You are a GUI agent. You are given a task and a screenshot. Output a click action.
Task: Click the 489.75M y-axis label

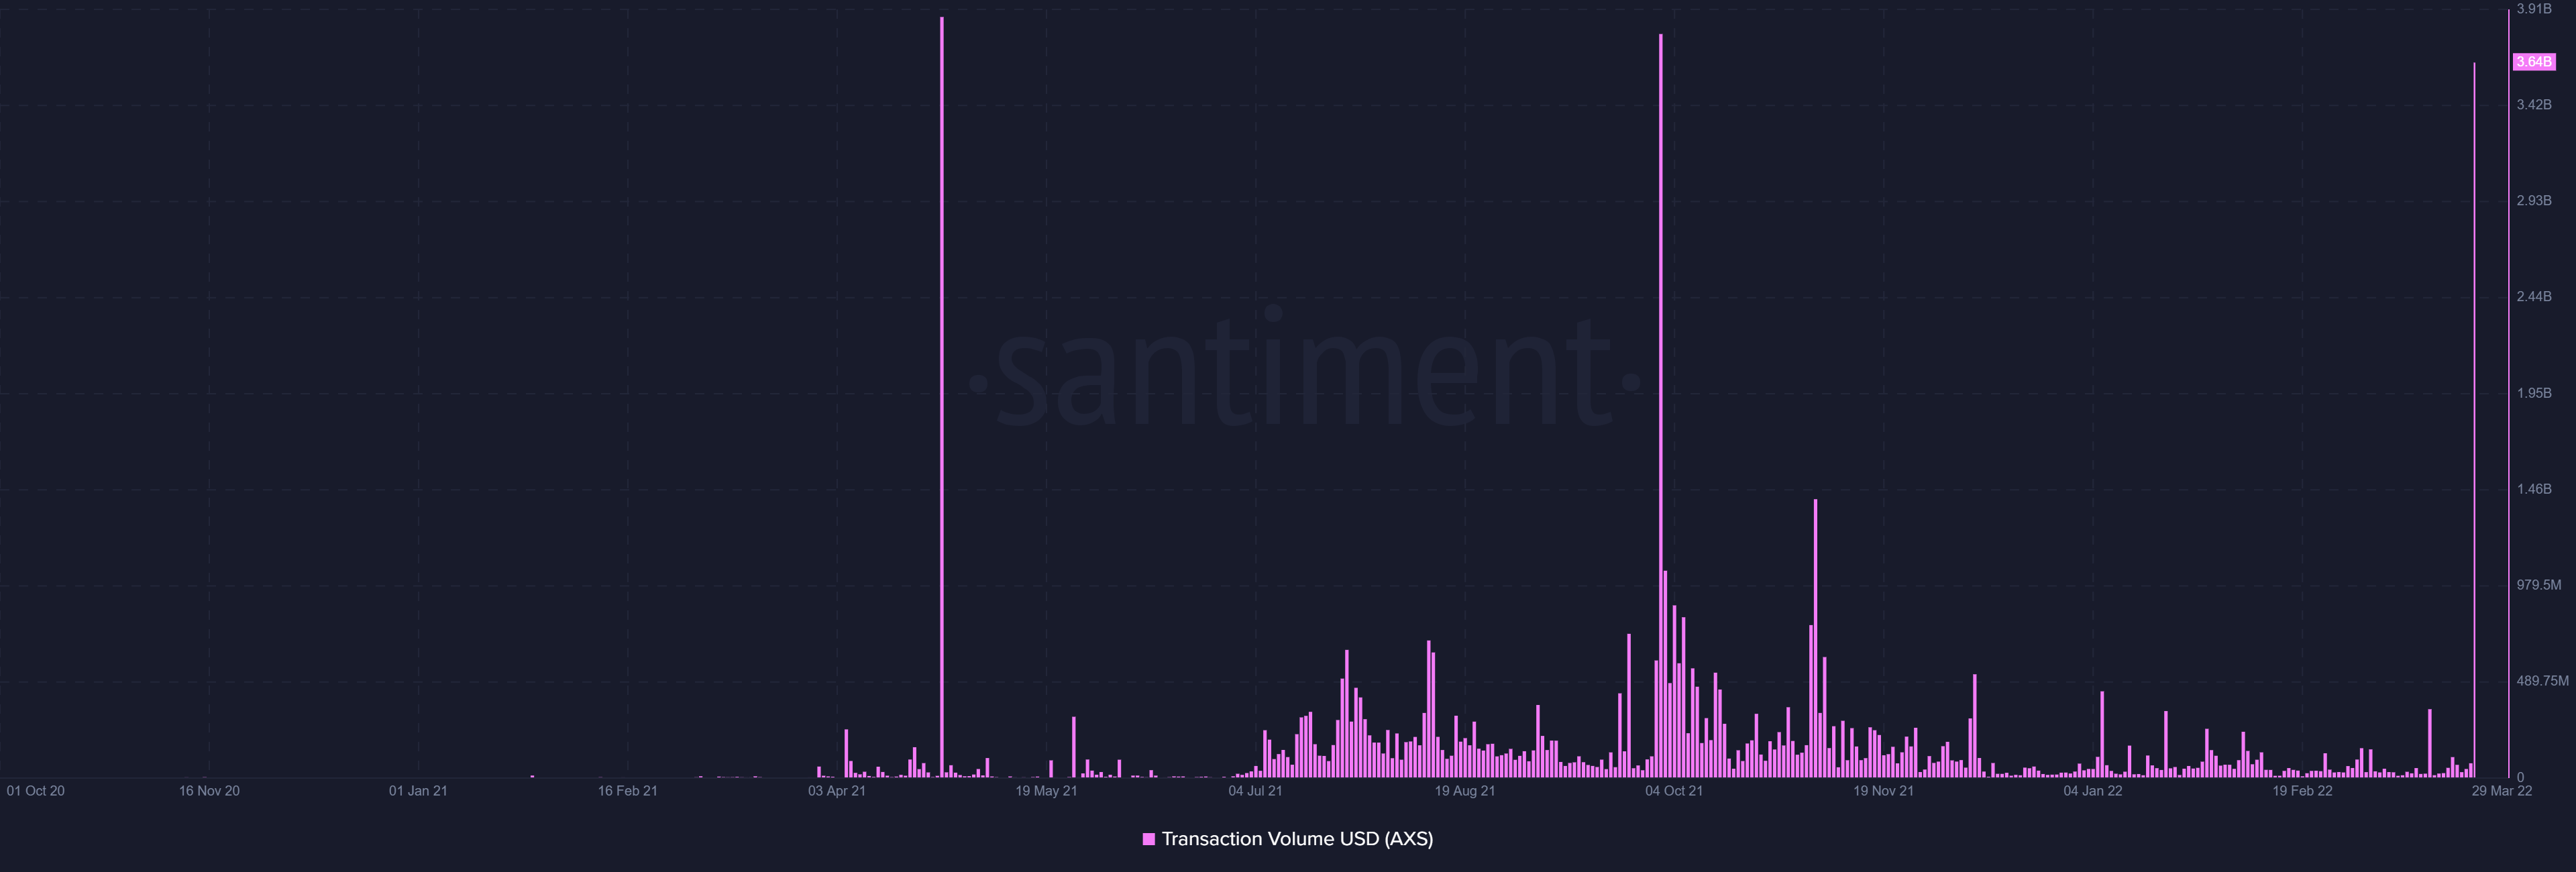(2542, 681)
